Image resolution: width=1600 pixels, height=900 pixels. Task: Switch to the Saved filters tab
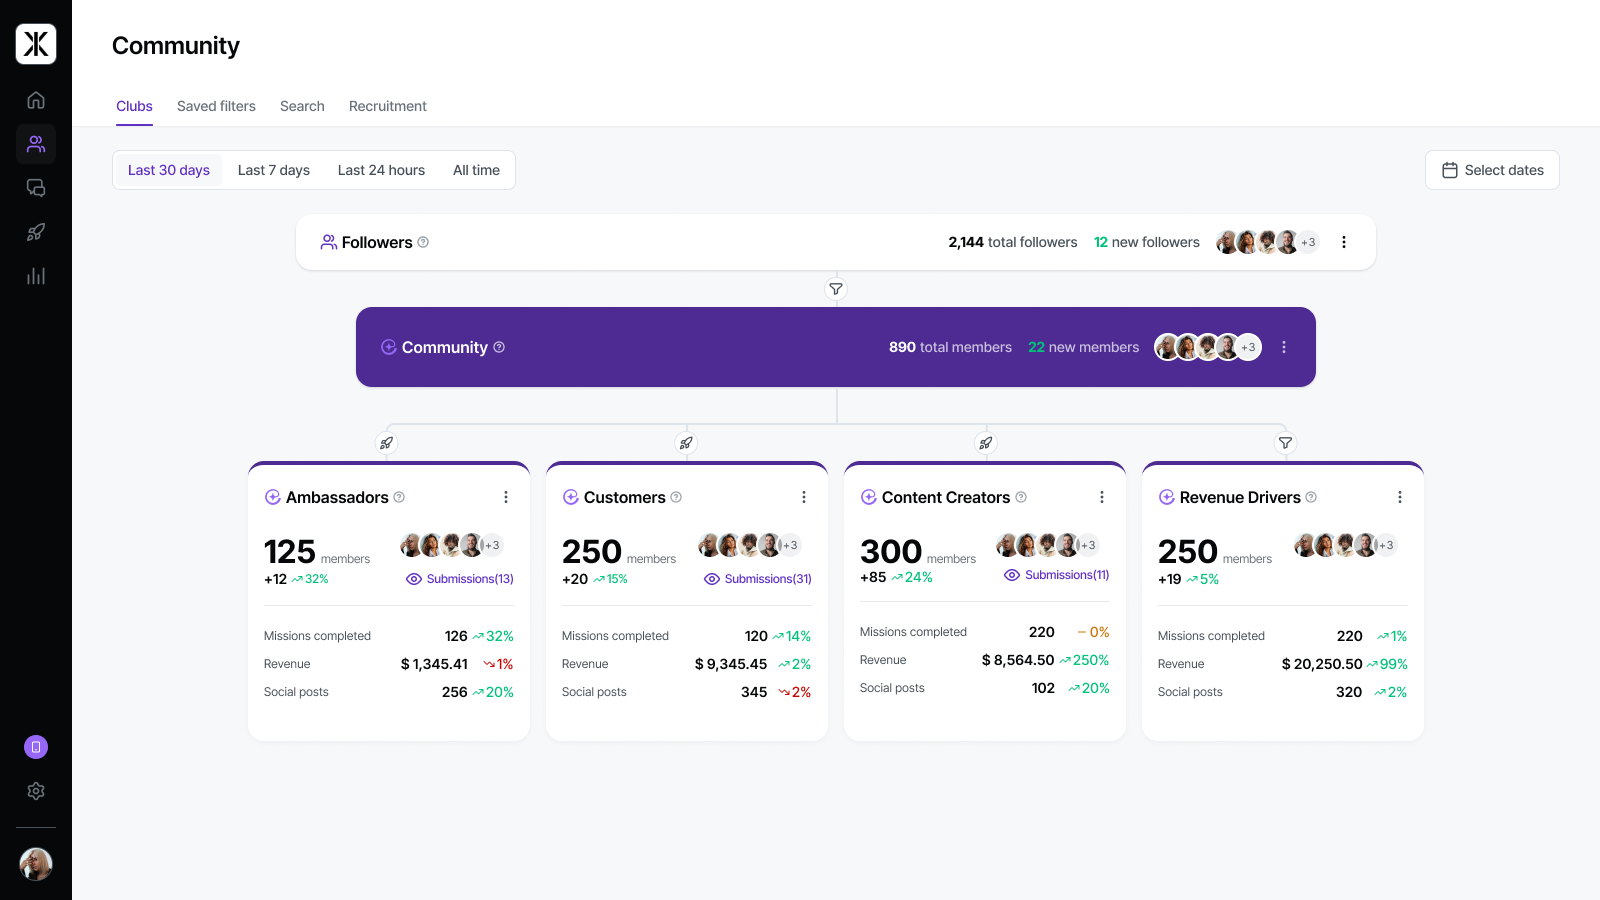pos(216,106)
